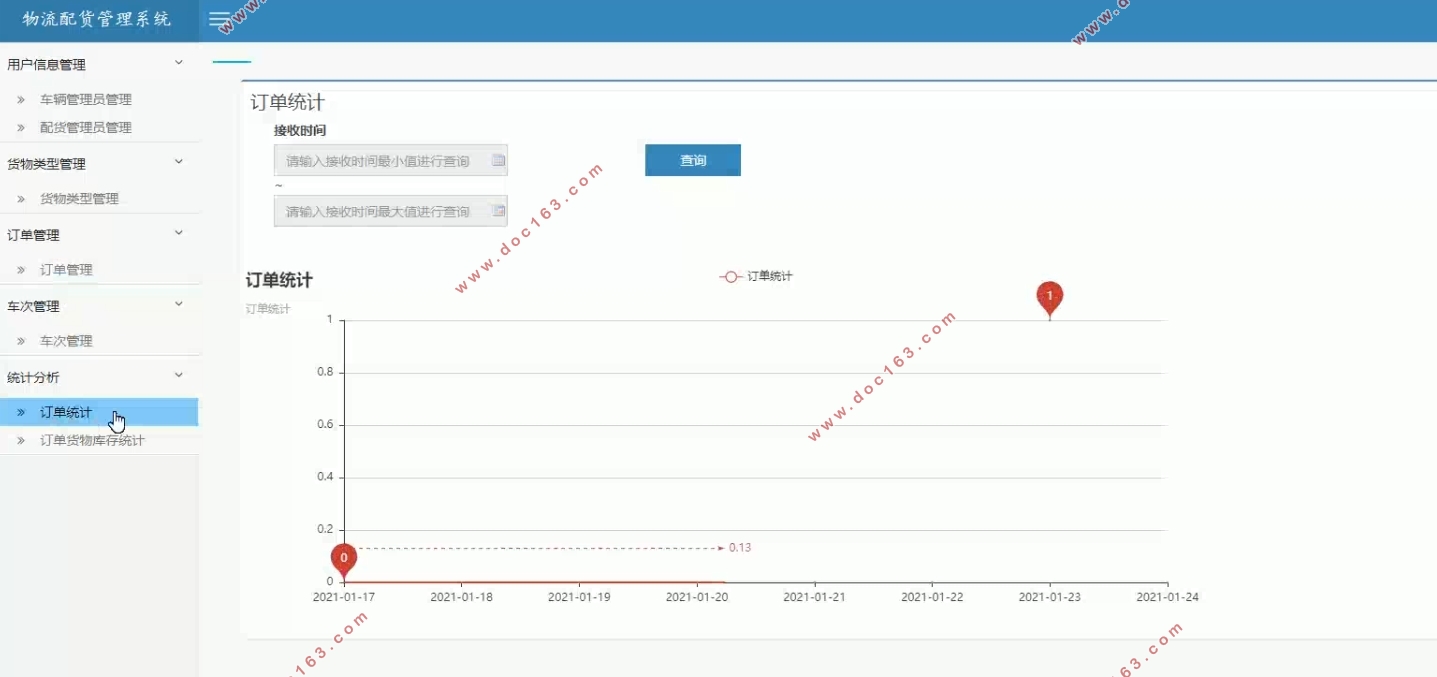Viewport: 1437px width, 677px height.
Task: Collapse the 统计分析 section chevron
Action: [x=179, y=375]
